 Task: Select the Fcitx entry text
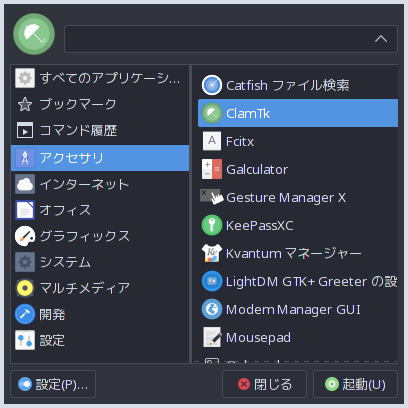click(240, 142)
